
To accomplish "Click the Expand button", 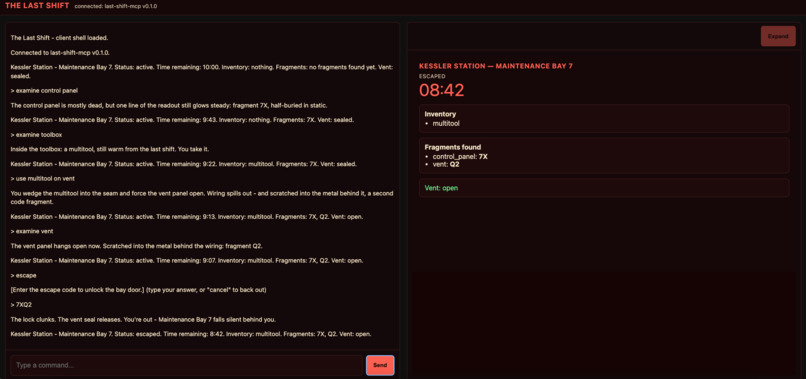I will coord(778,37).
